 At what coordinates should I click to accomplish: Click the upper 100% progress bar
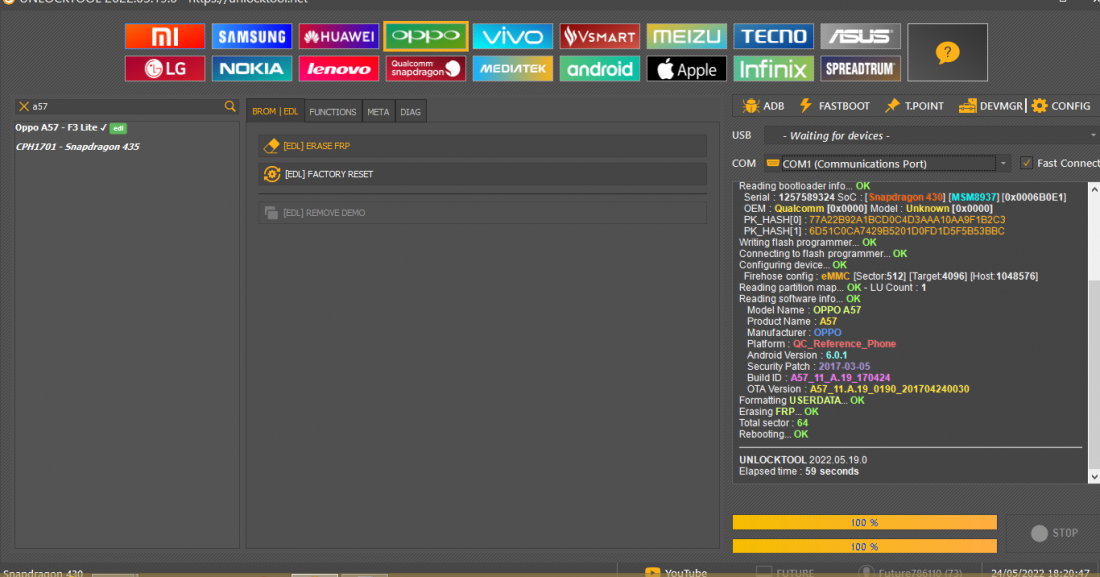pos(864,522)
